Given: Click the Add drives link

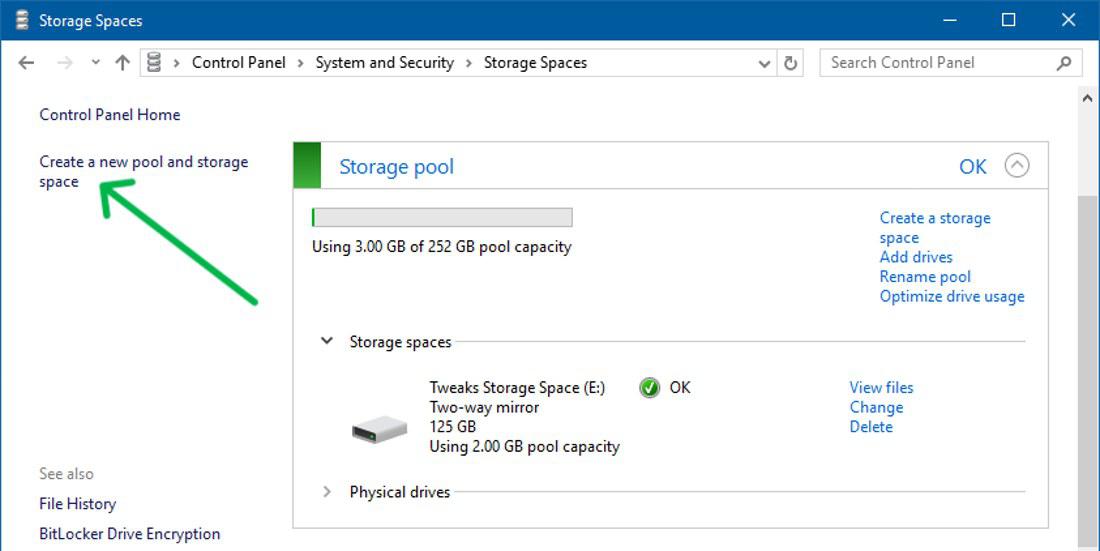Looking at the screenshot, I should pos(916,257).
